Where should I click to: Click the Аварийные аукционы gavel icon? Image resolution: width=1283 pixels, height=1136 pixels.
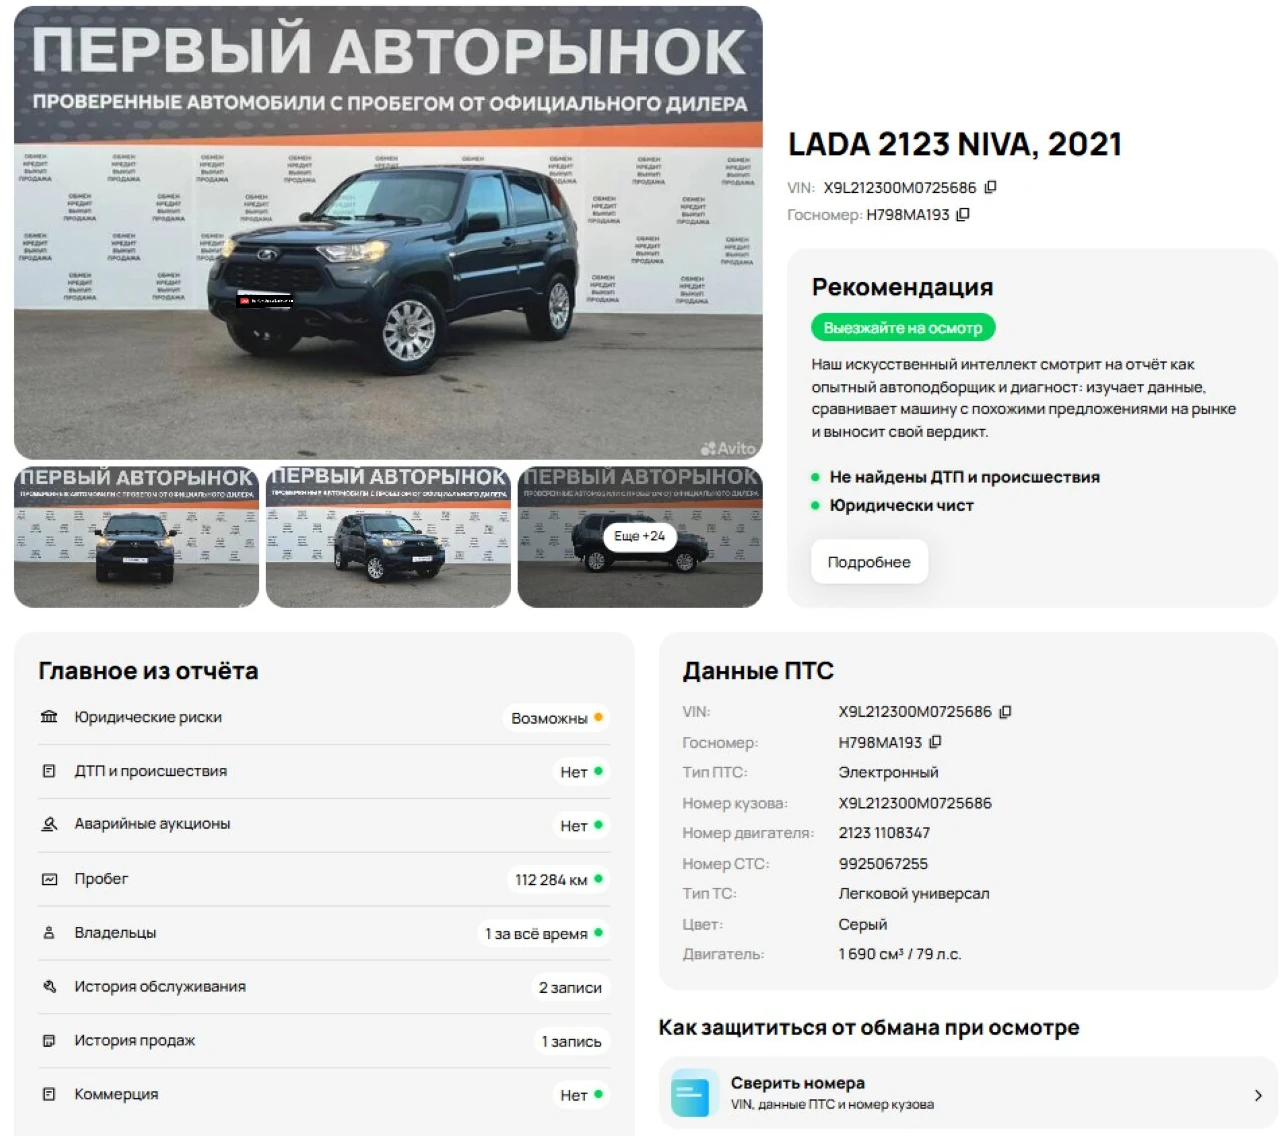[49, 824]
